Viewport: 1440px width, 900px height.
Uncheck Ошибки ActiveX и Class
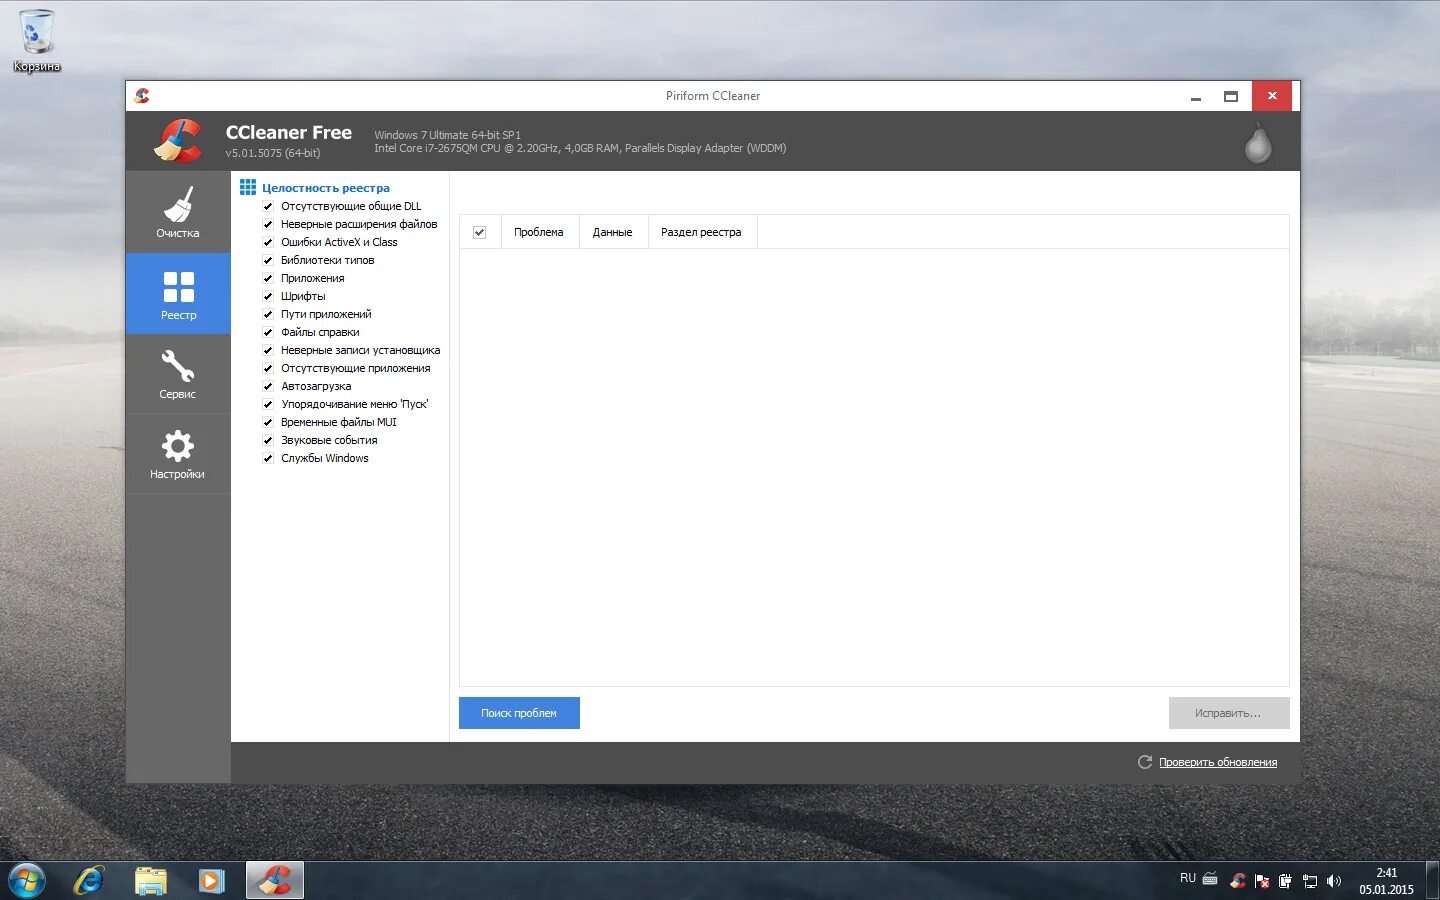[x=268, y=242]
